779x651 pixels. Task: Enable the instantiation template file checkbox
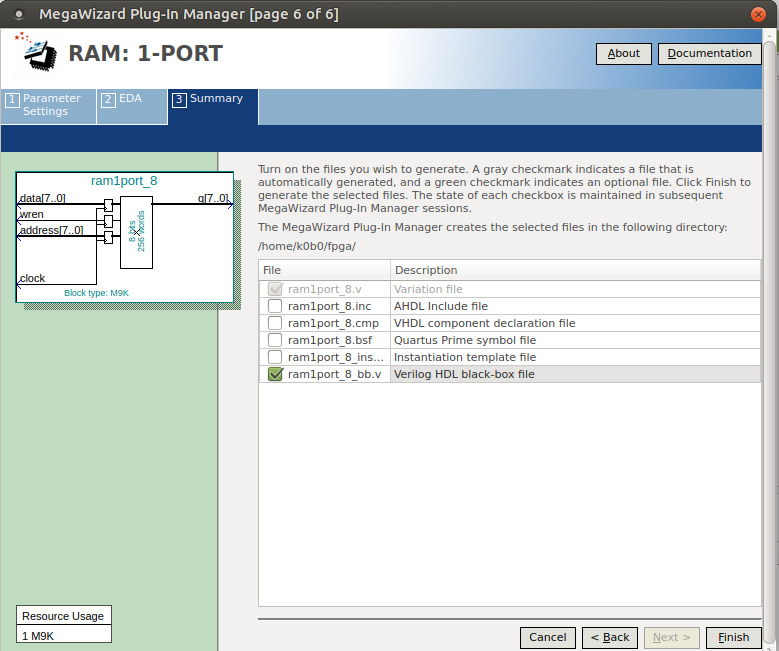click(x=275, y=357)
